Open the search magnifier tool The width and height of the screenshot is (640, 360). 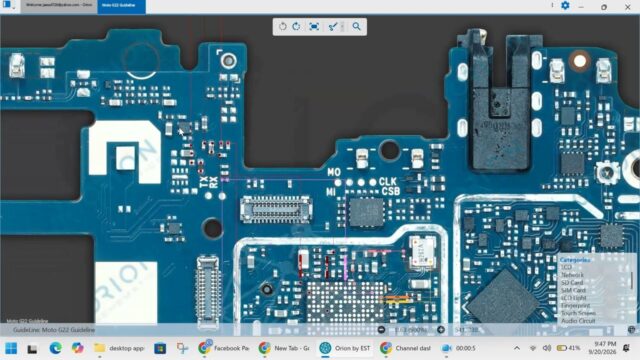click(x=357, y=27)
